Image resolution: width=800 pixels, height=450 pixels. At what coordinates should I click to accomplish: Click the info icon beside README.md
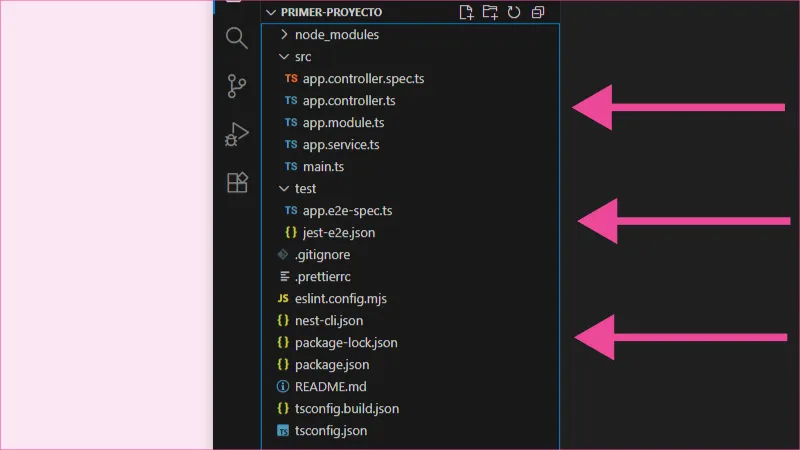click(x=283, y=386)
